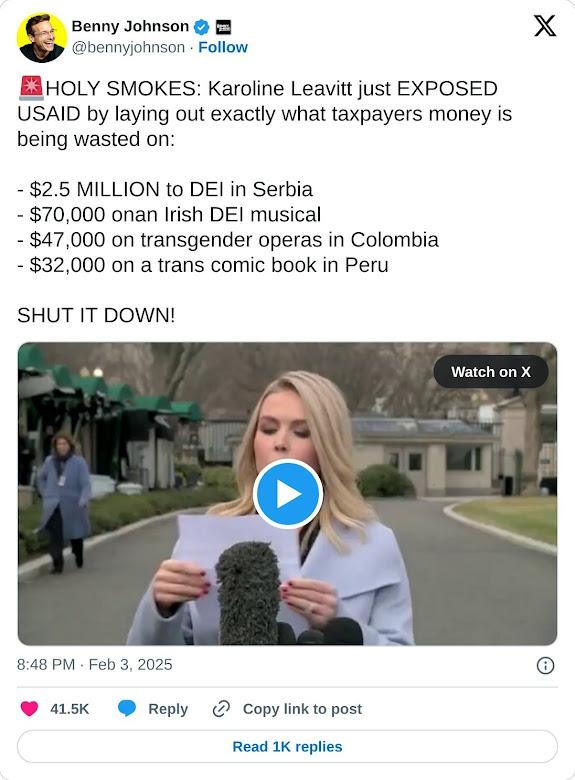The height and width of the screenshot is (780, 575).
Task: Open the @bennyjohnson handle link
Action: (128, 47)
